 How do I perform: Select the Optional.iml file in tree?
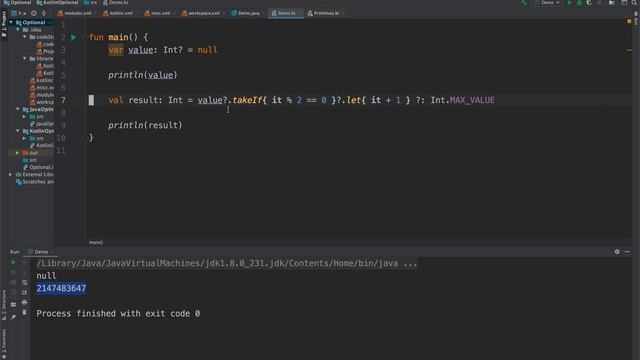click(38, 167)
